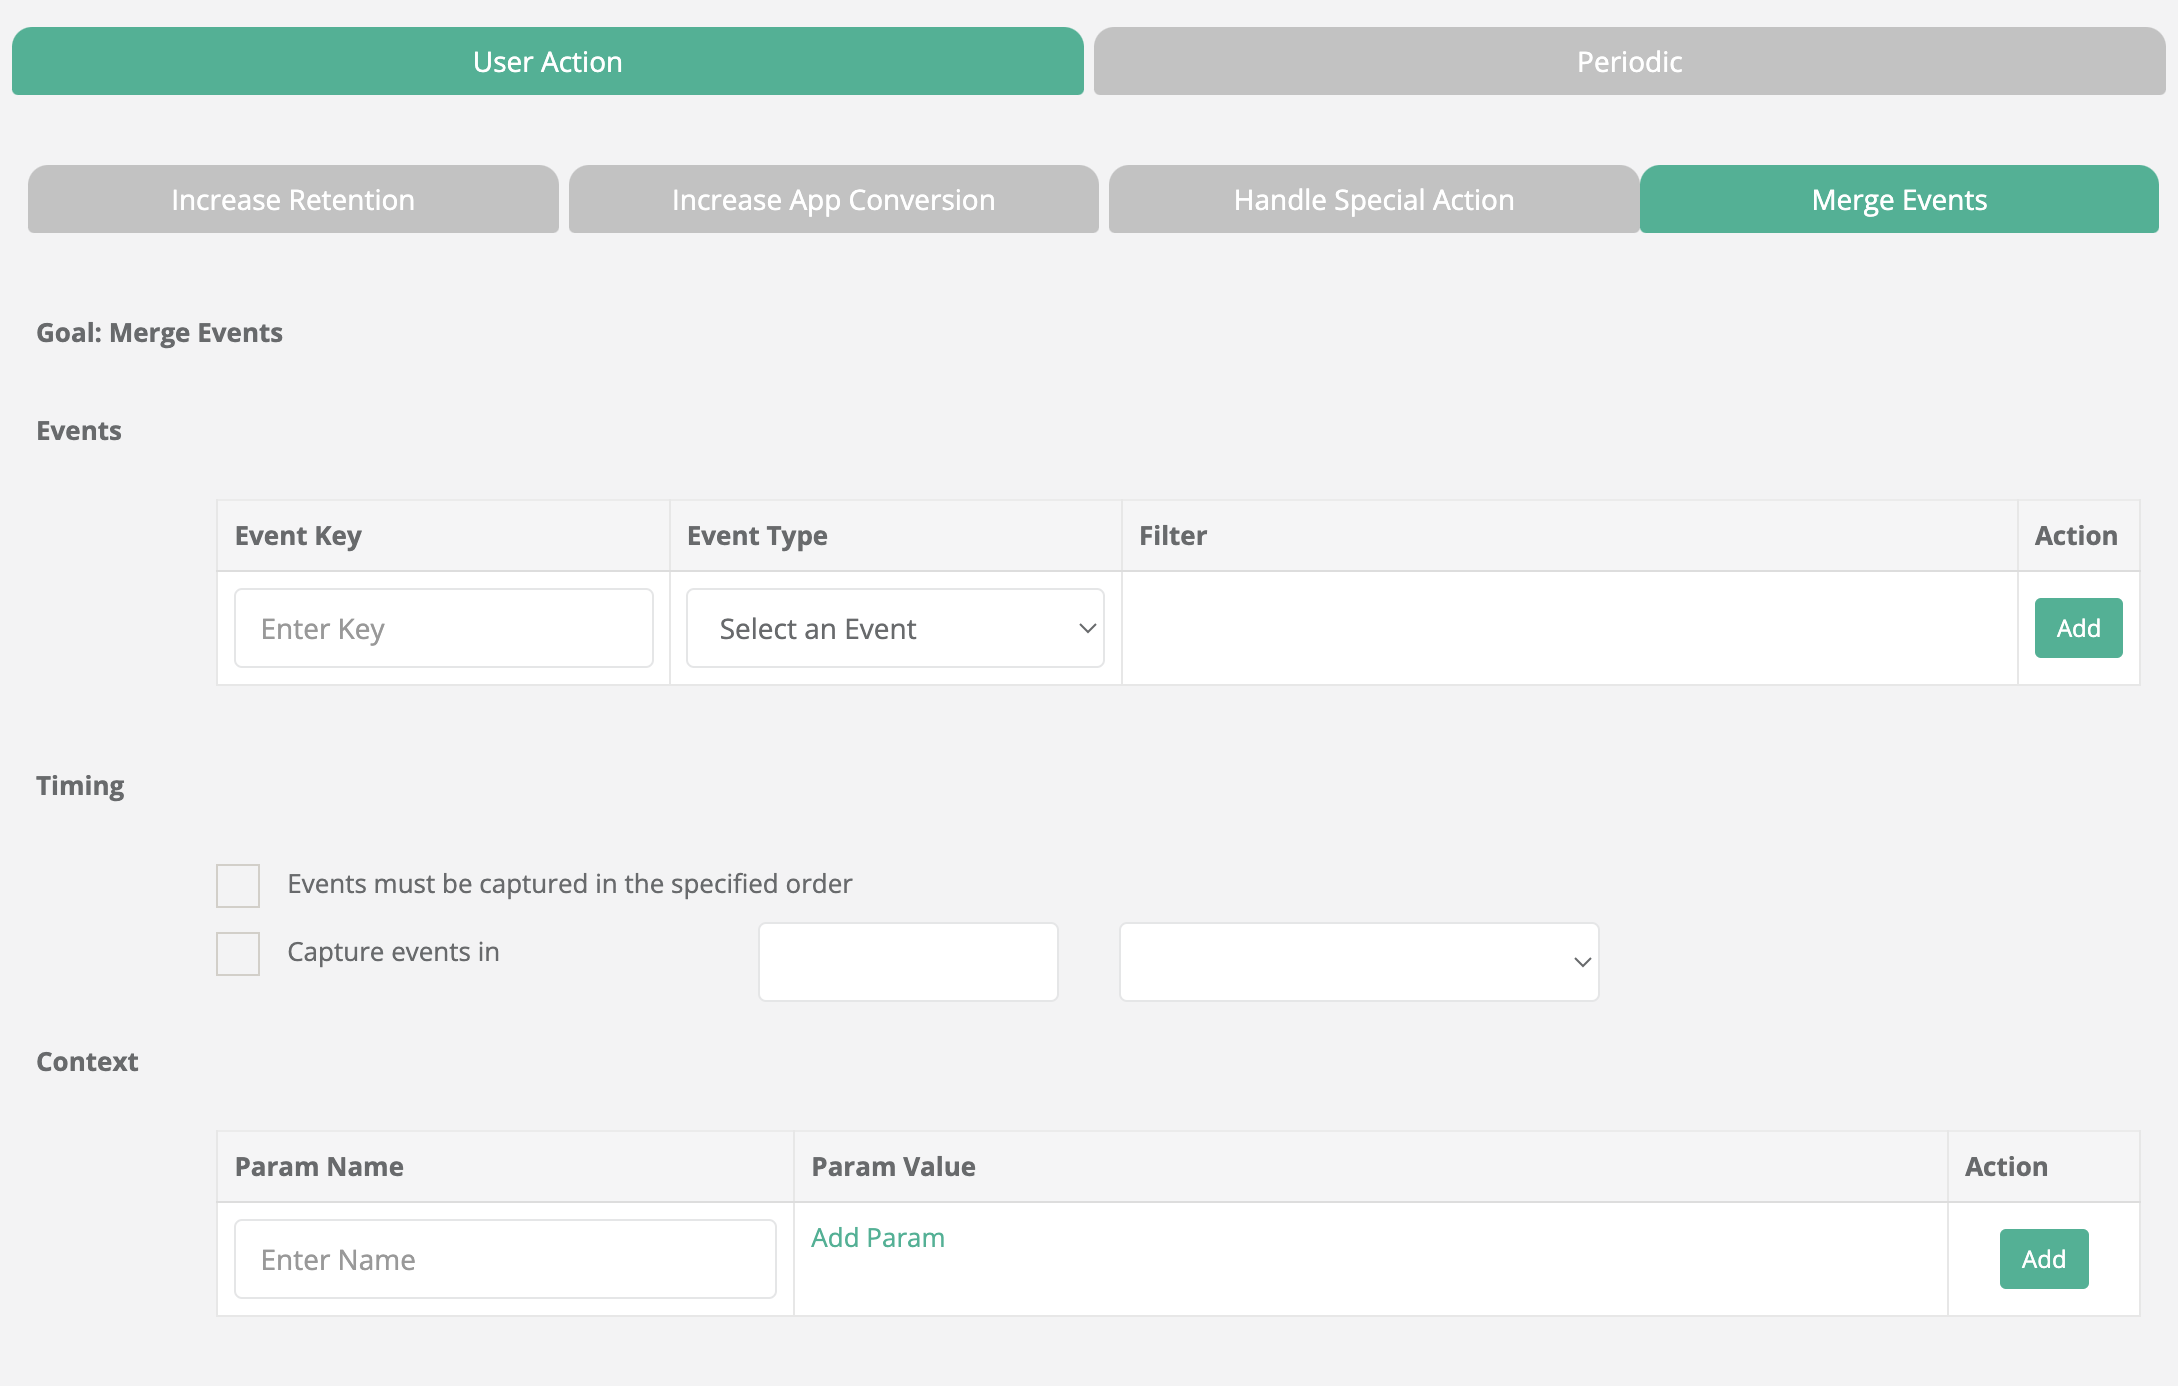
Task: Select the Increase Retention goal tab
Action: pyautogui.click(x=293, y=200)
